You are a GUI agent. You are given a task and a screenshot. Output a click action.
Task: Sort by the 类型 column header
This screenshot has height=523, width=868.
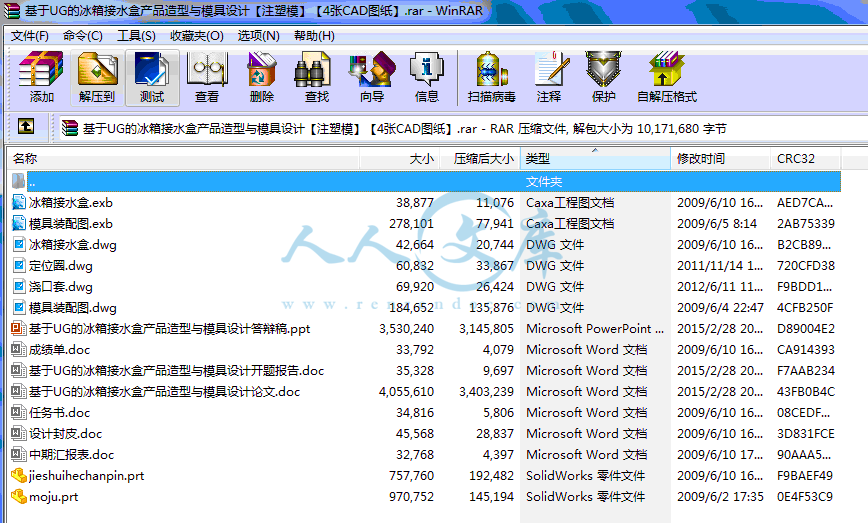[x=595, y=159]
